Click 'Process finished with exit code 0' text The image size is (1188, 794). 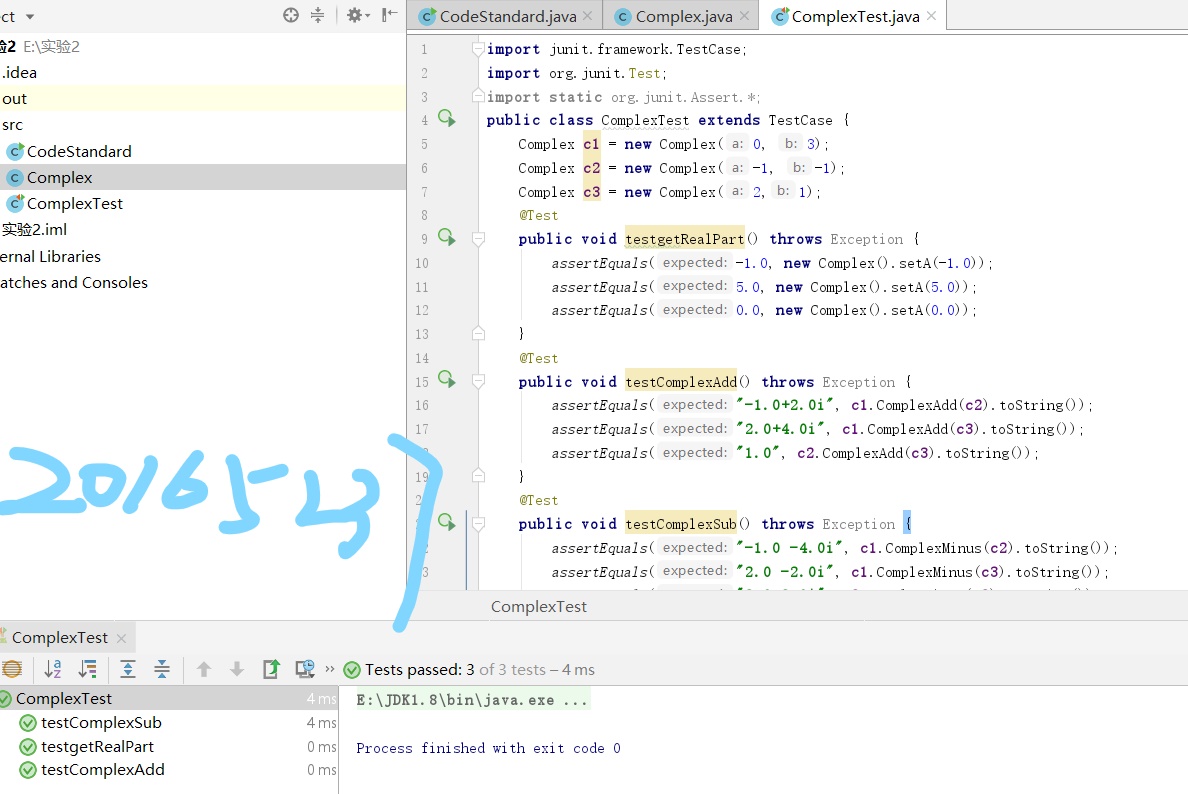[489, 749]
